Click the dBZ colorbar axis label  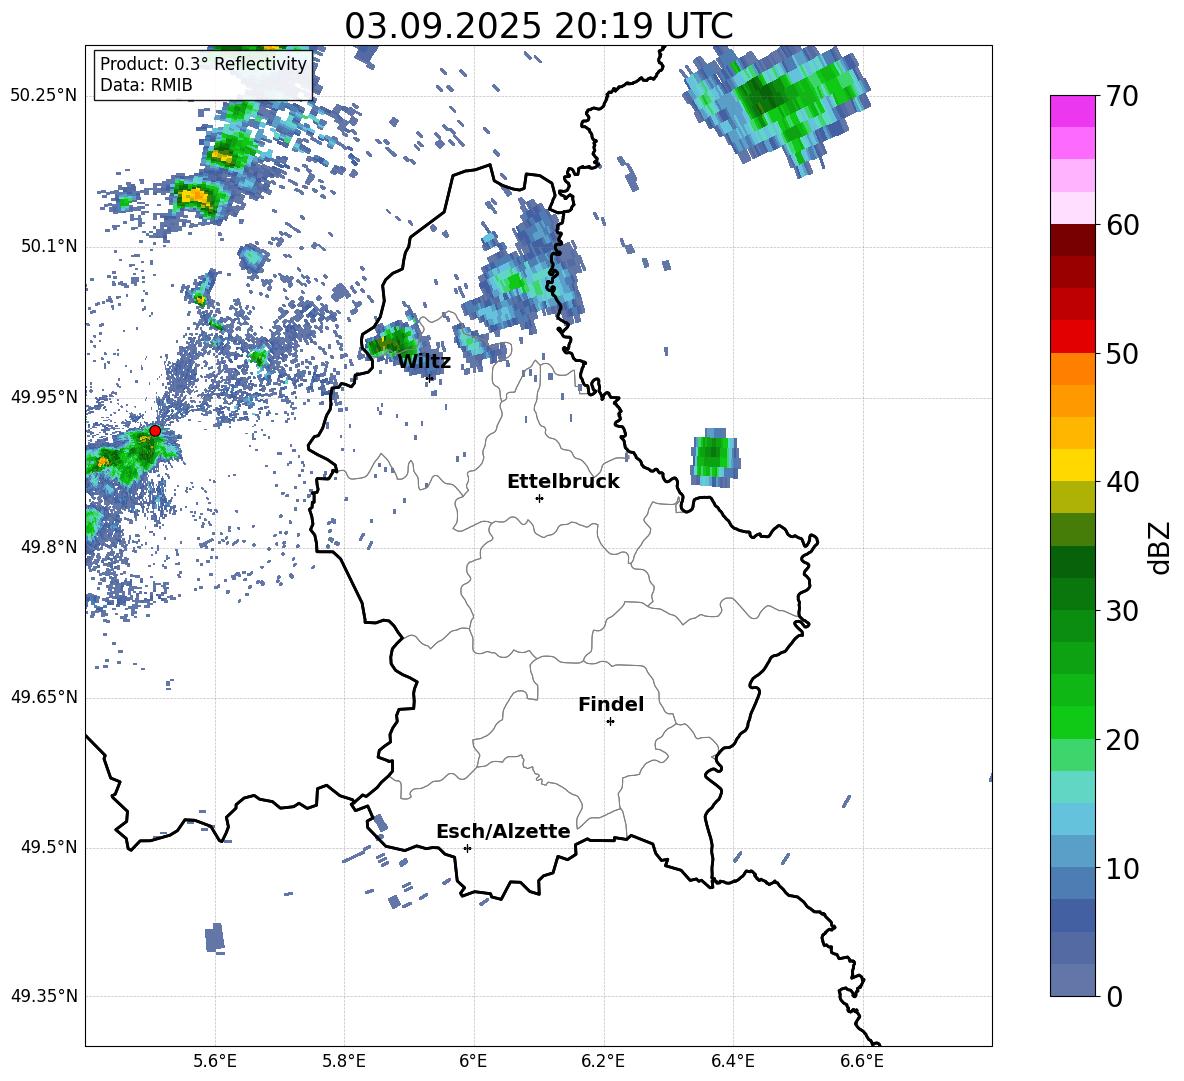tap(1159, 547)
